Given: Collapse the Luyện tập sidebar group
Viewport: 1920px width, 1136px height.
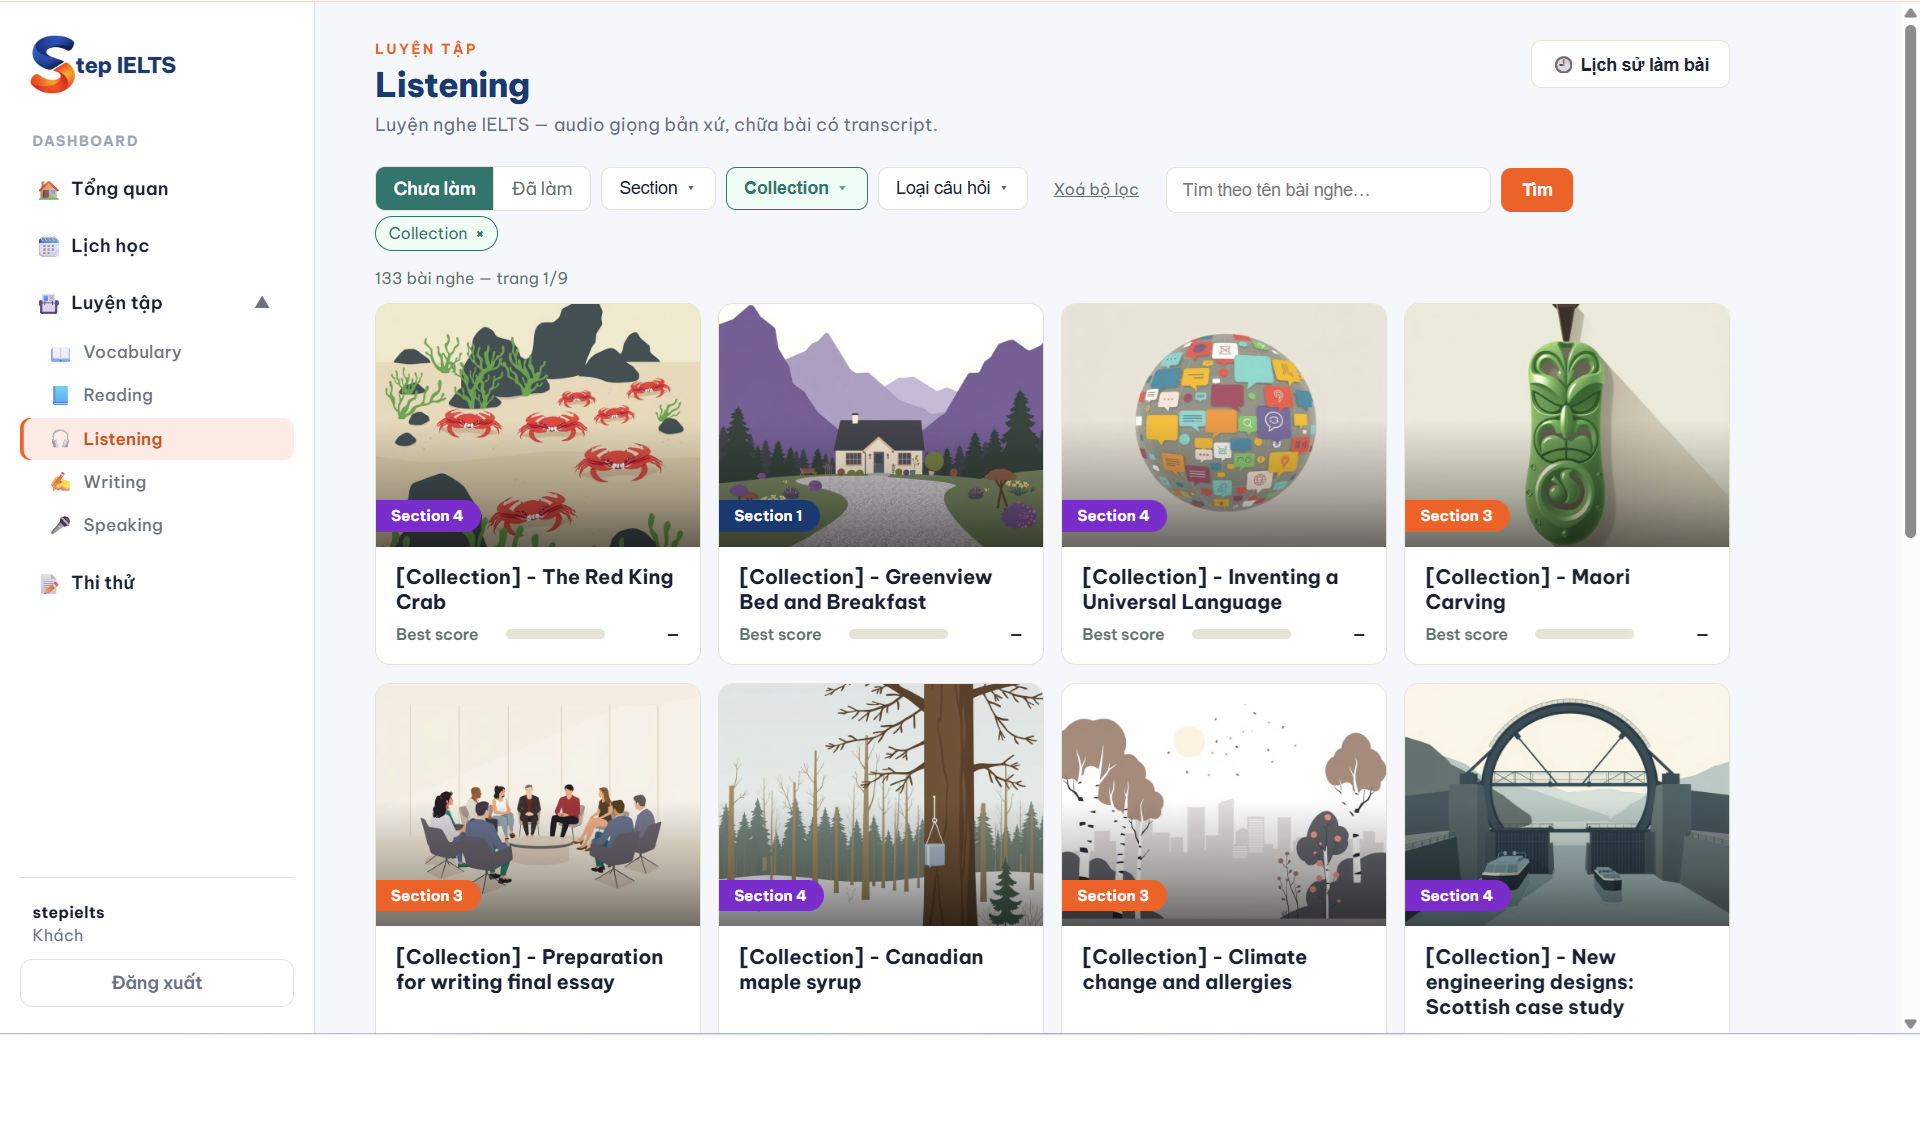Looking at the screenshot, I should pyautogui.click(x=262, y=303).
